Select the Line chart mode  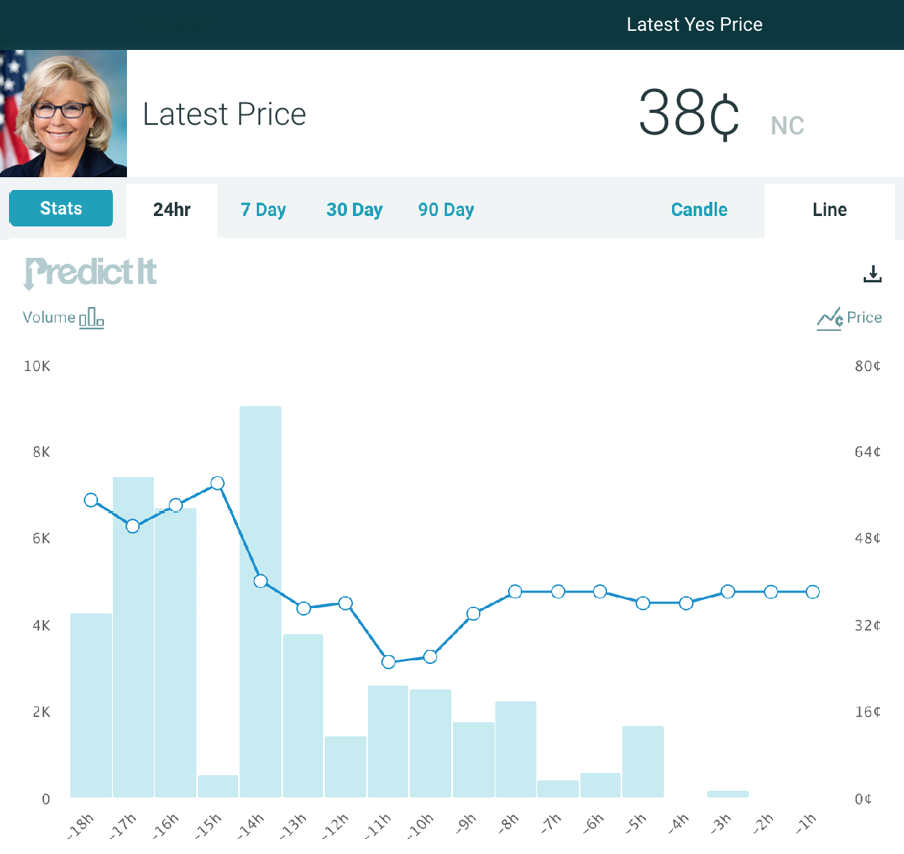tap(829, 210)
